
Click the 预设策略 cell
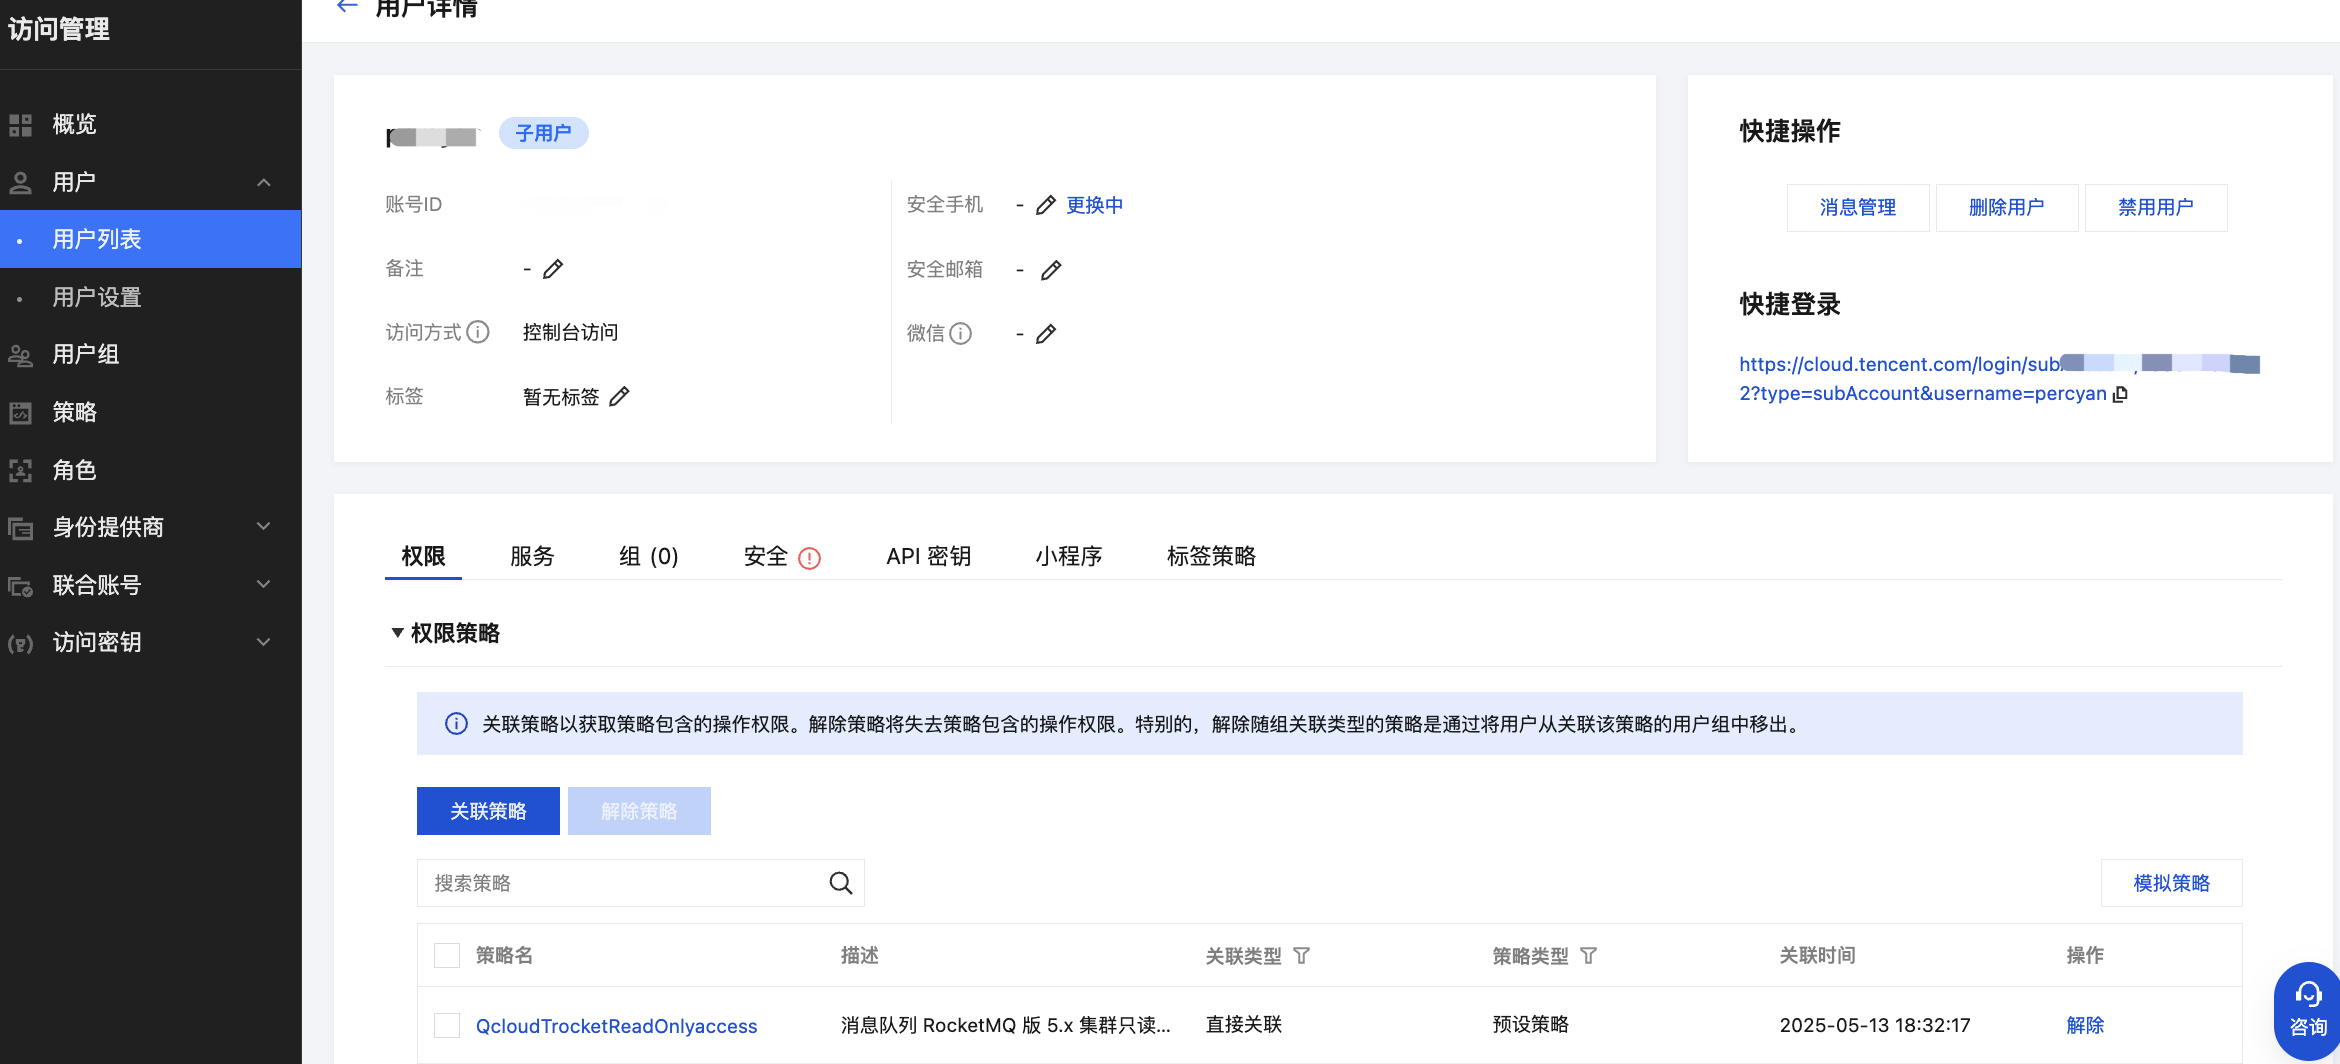coord(1531,1025)
